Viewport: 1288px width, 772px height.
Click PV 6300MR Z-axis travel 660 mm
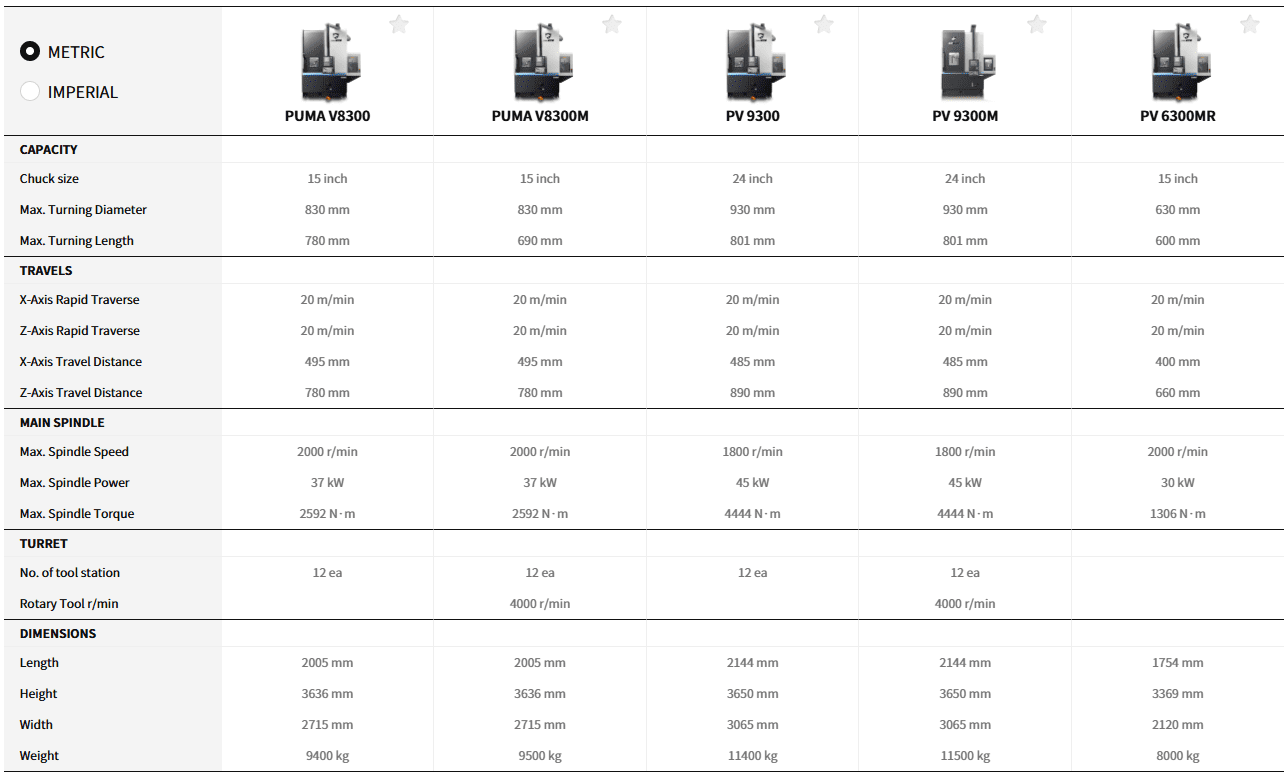tap(1178, 393)
